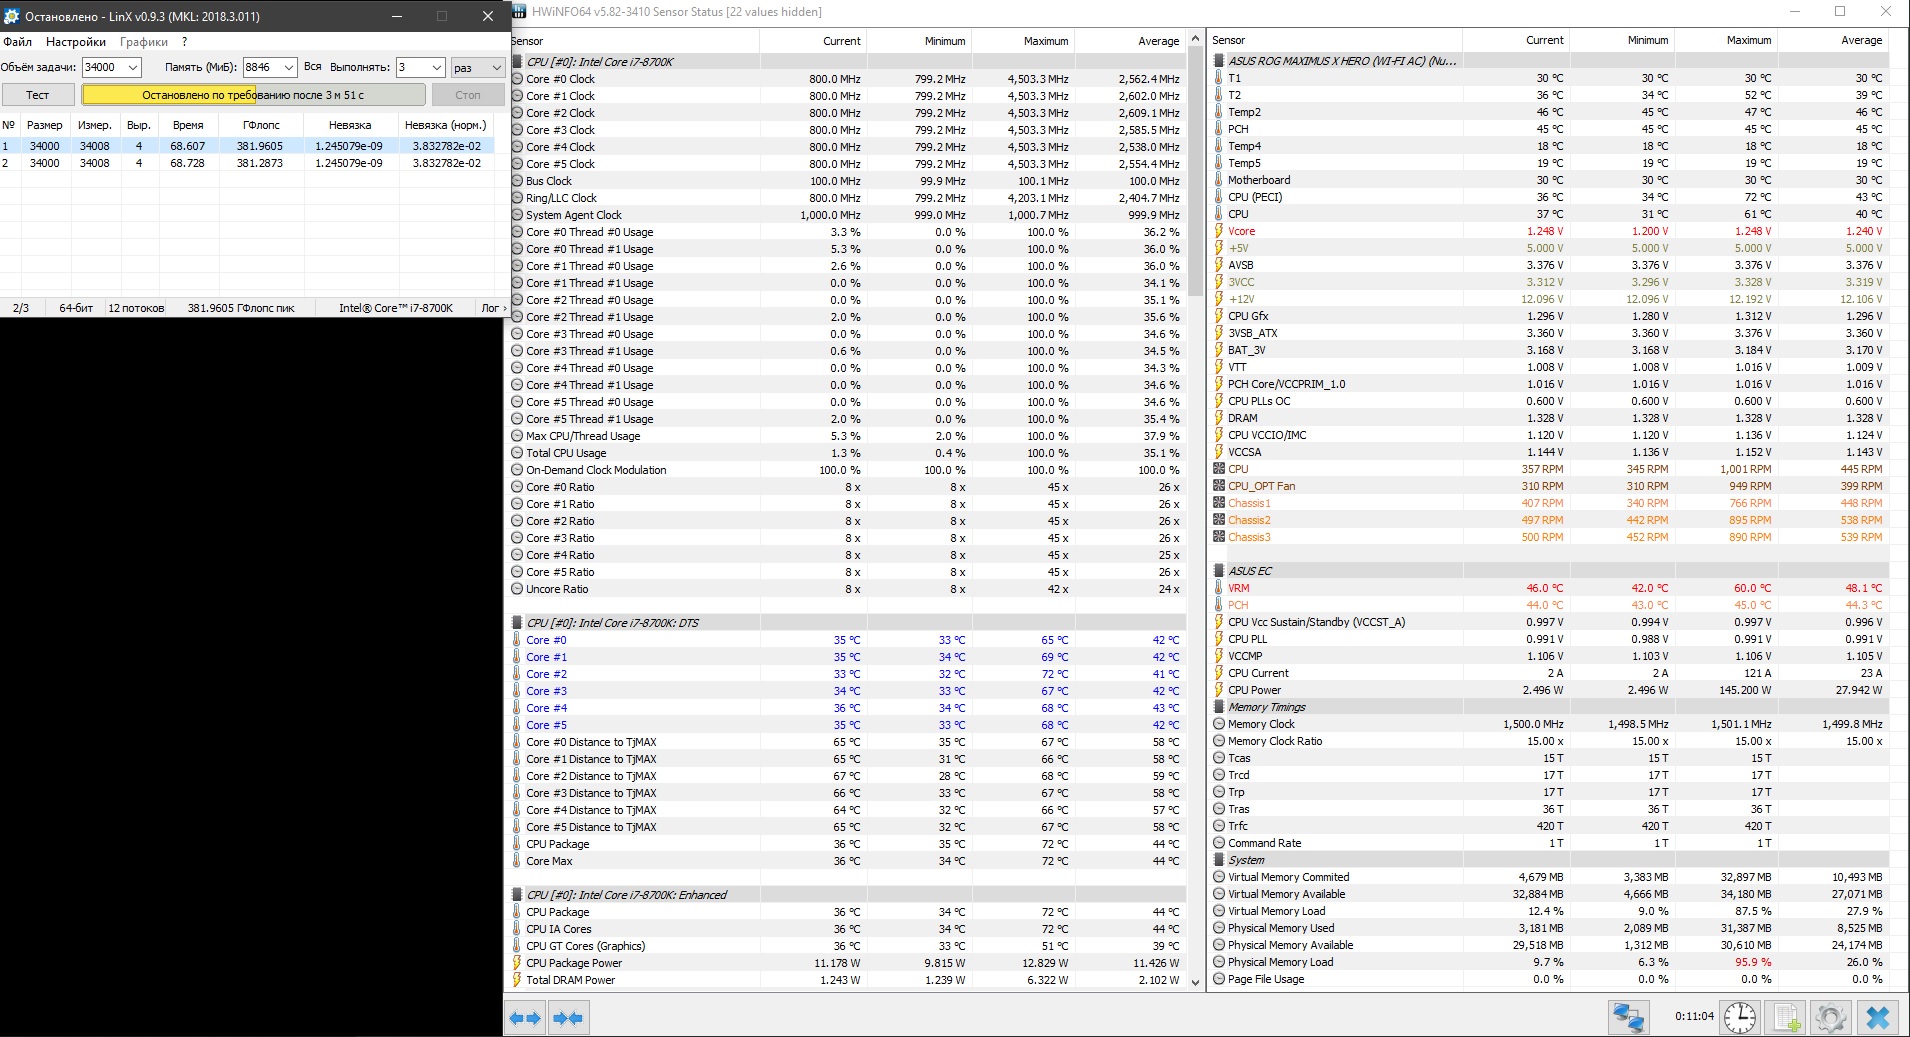The height and width of the screenshot is (1037, 1910).
Task: Click the fan icon of the 'Chassis3' row
Action: pyautogui.click(x=1219, y=537)
